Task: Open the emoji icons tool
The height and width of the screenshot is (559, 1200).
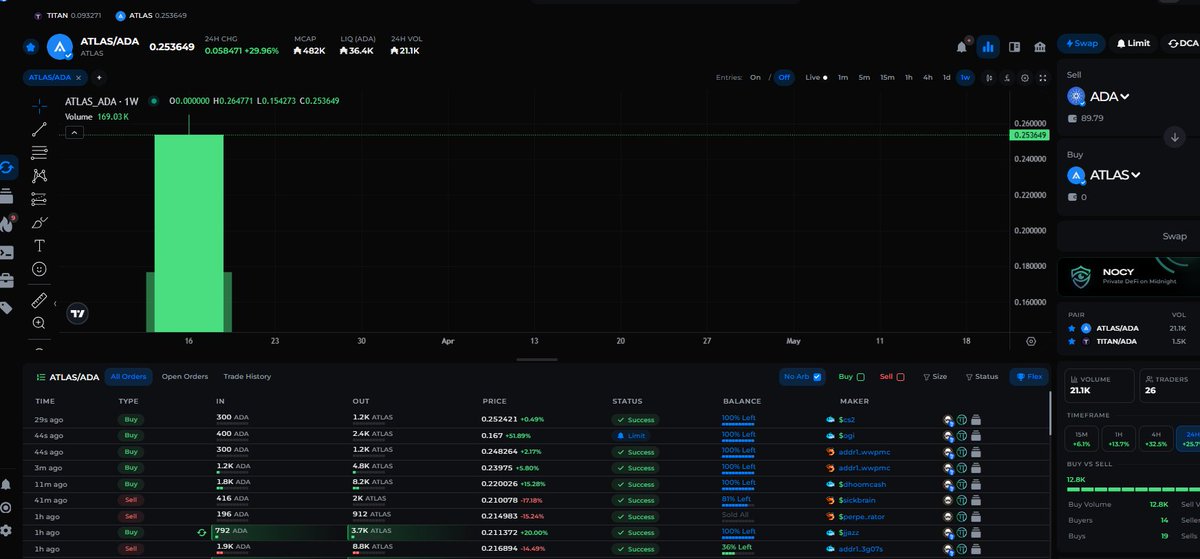Action: (x=39, y=269)
